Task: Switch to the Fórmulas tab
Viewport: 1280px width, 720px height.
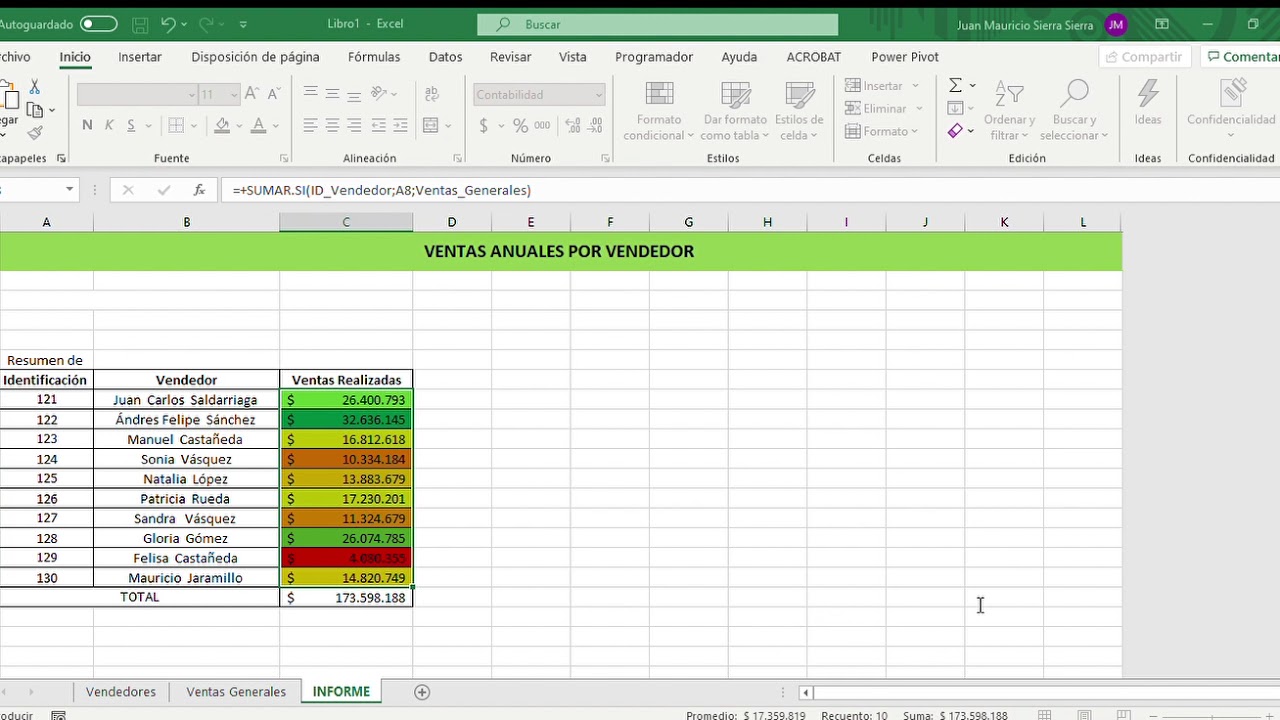Action: [374, 57]
